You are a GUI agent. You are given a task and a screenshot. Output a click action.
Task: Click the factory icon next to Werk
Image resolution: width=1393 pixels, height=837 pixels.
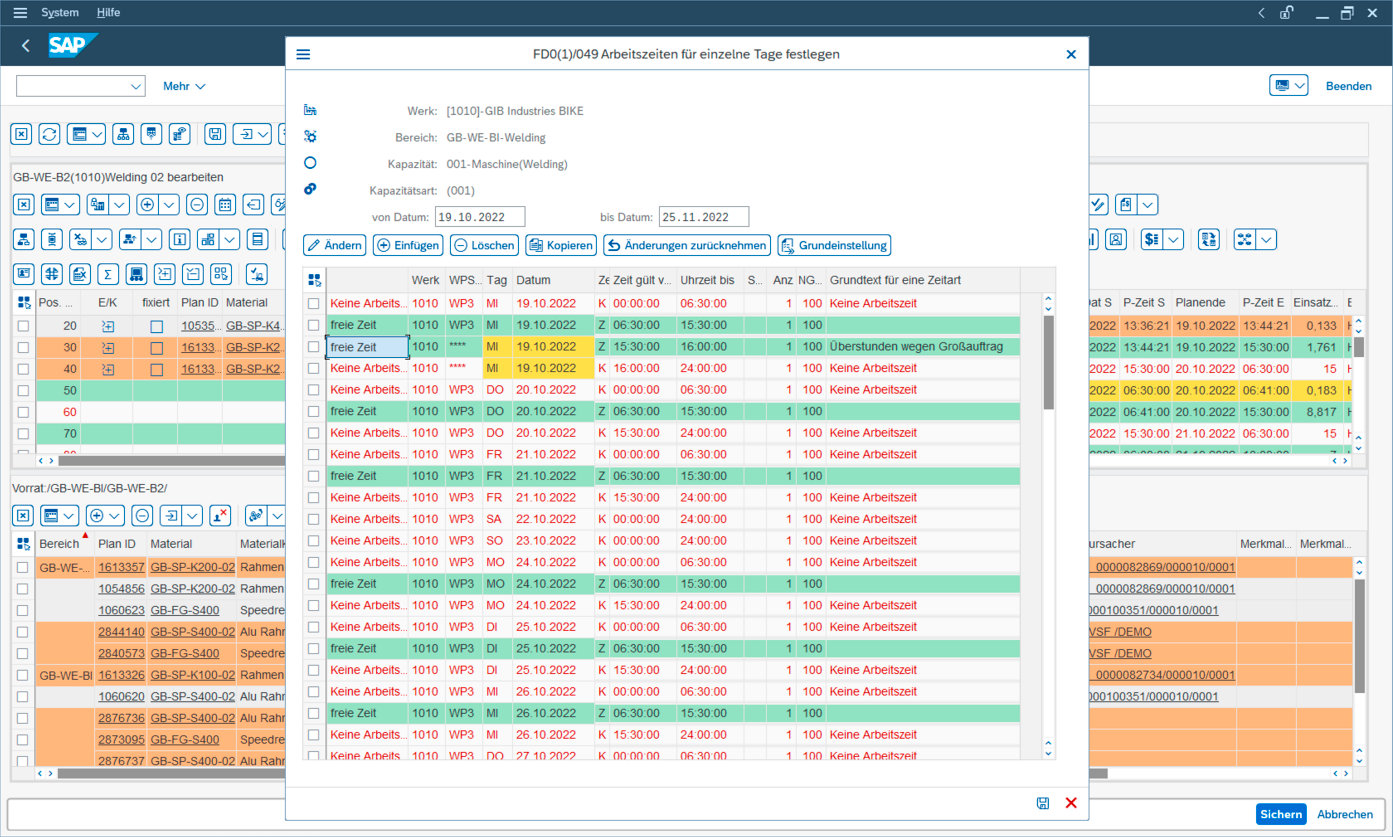tap(311, 110)
